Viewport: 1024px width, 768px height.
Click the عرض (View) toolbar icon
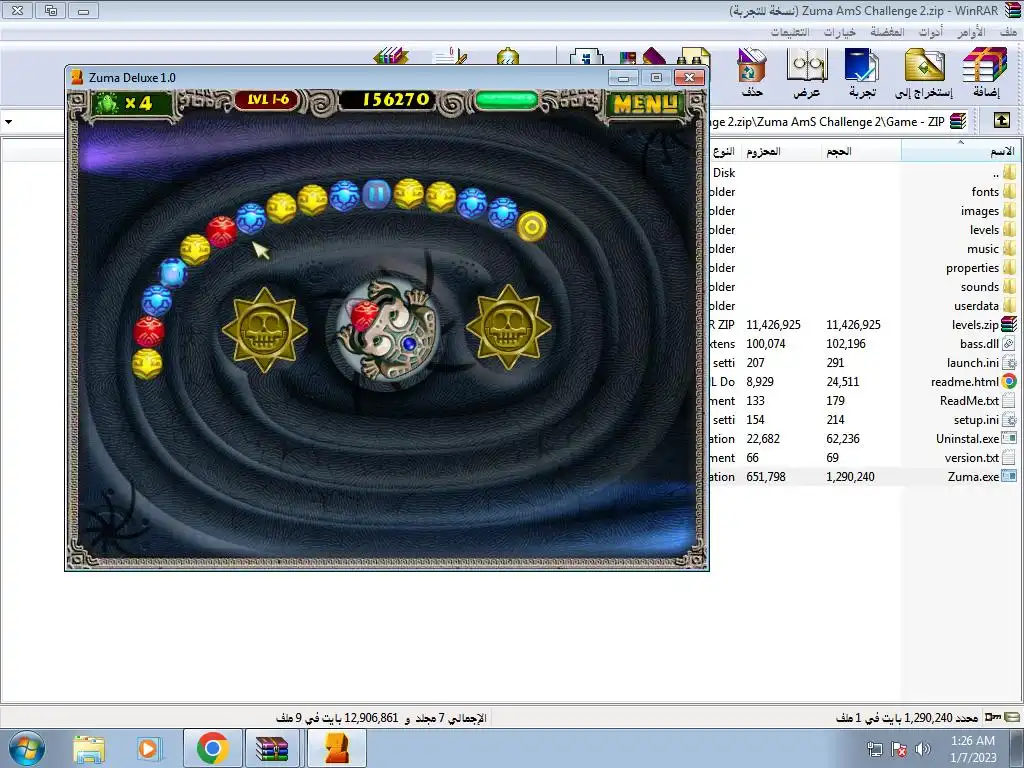click(x=807, y=72)
